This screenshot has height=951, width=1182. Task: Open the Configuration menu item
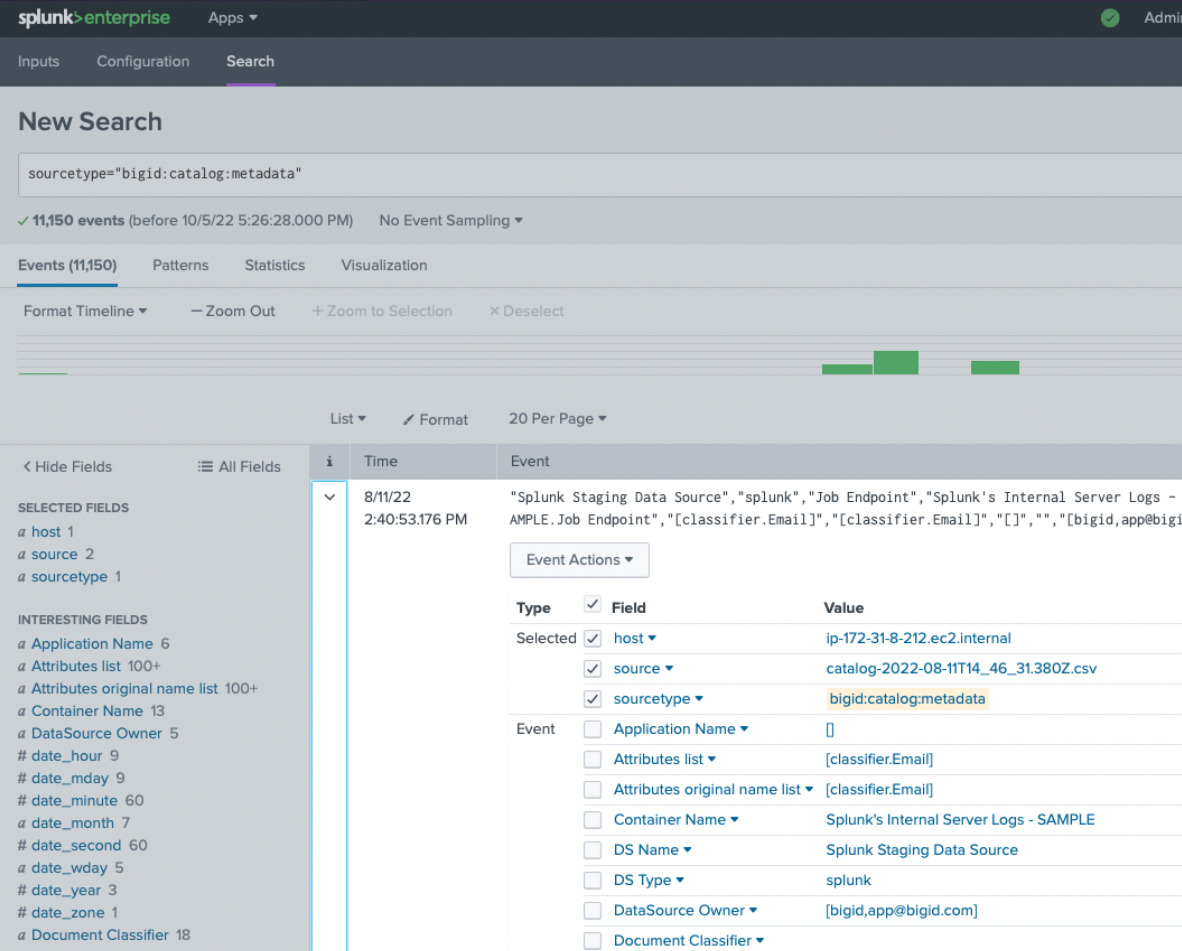coord(142,61)
